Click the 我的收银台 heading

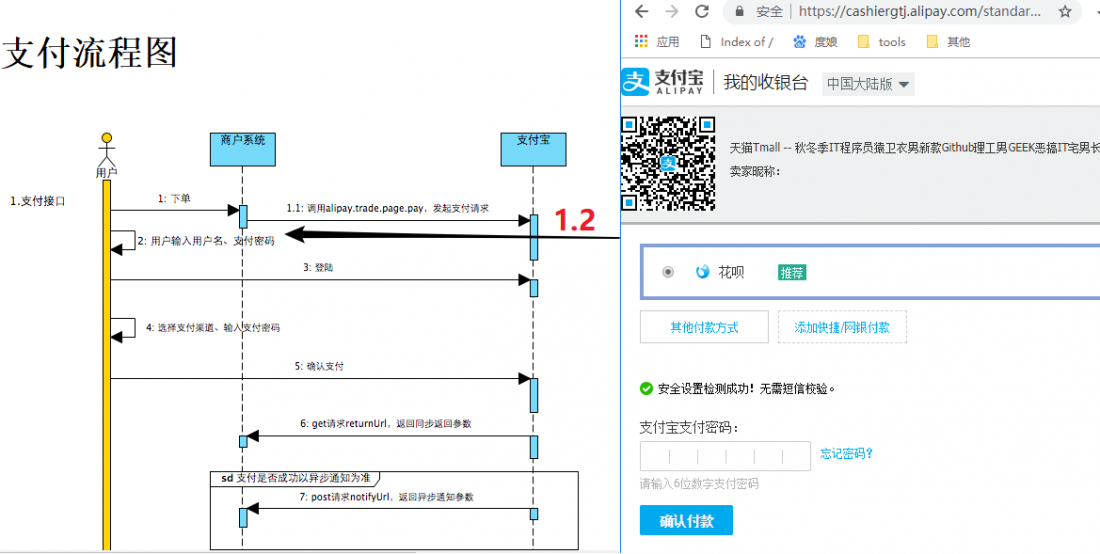point(765,82)
